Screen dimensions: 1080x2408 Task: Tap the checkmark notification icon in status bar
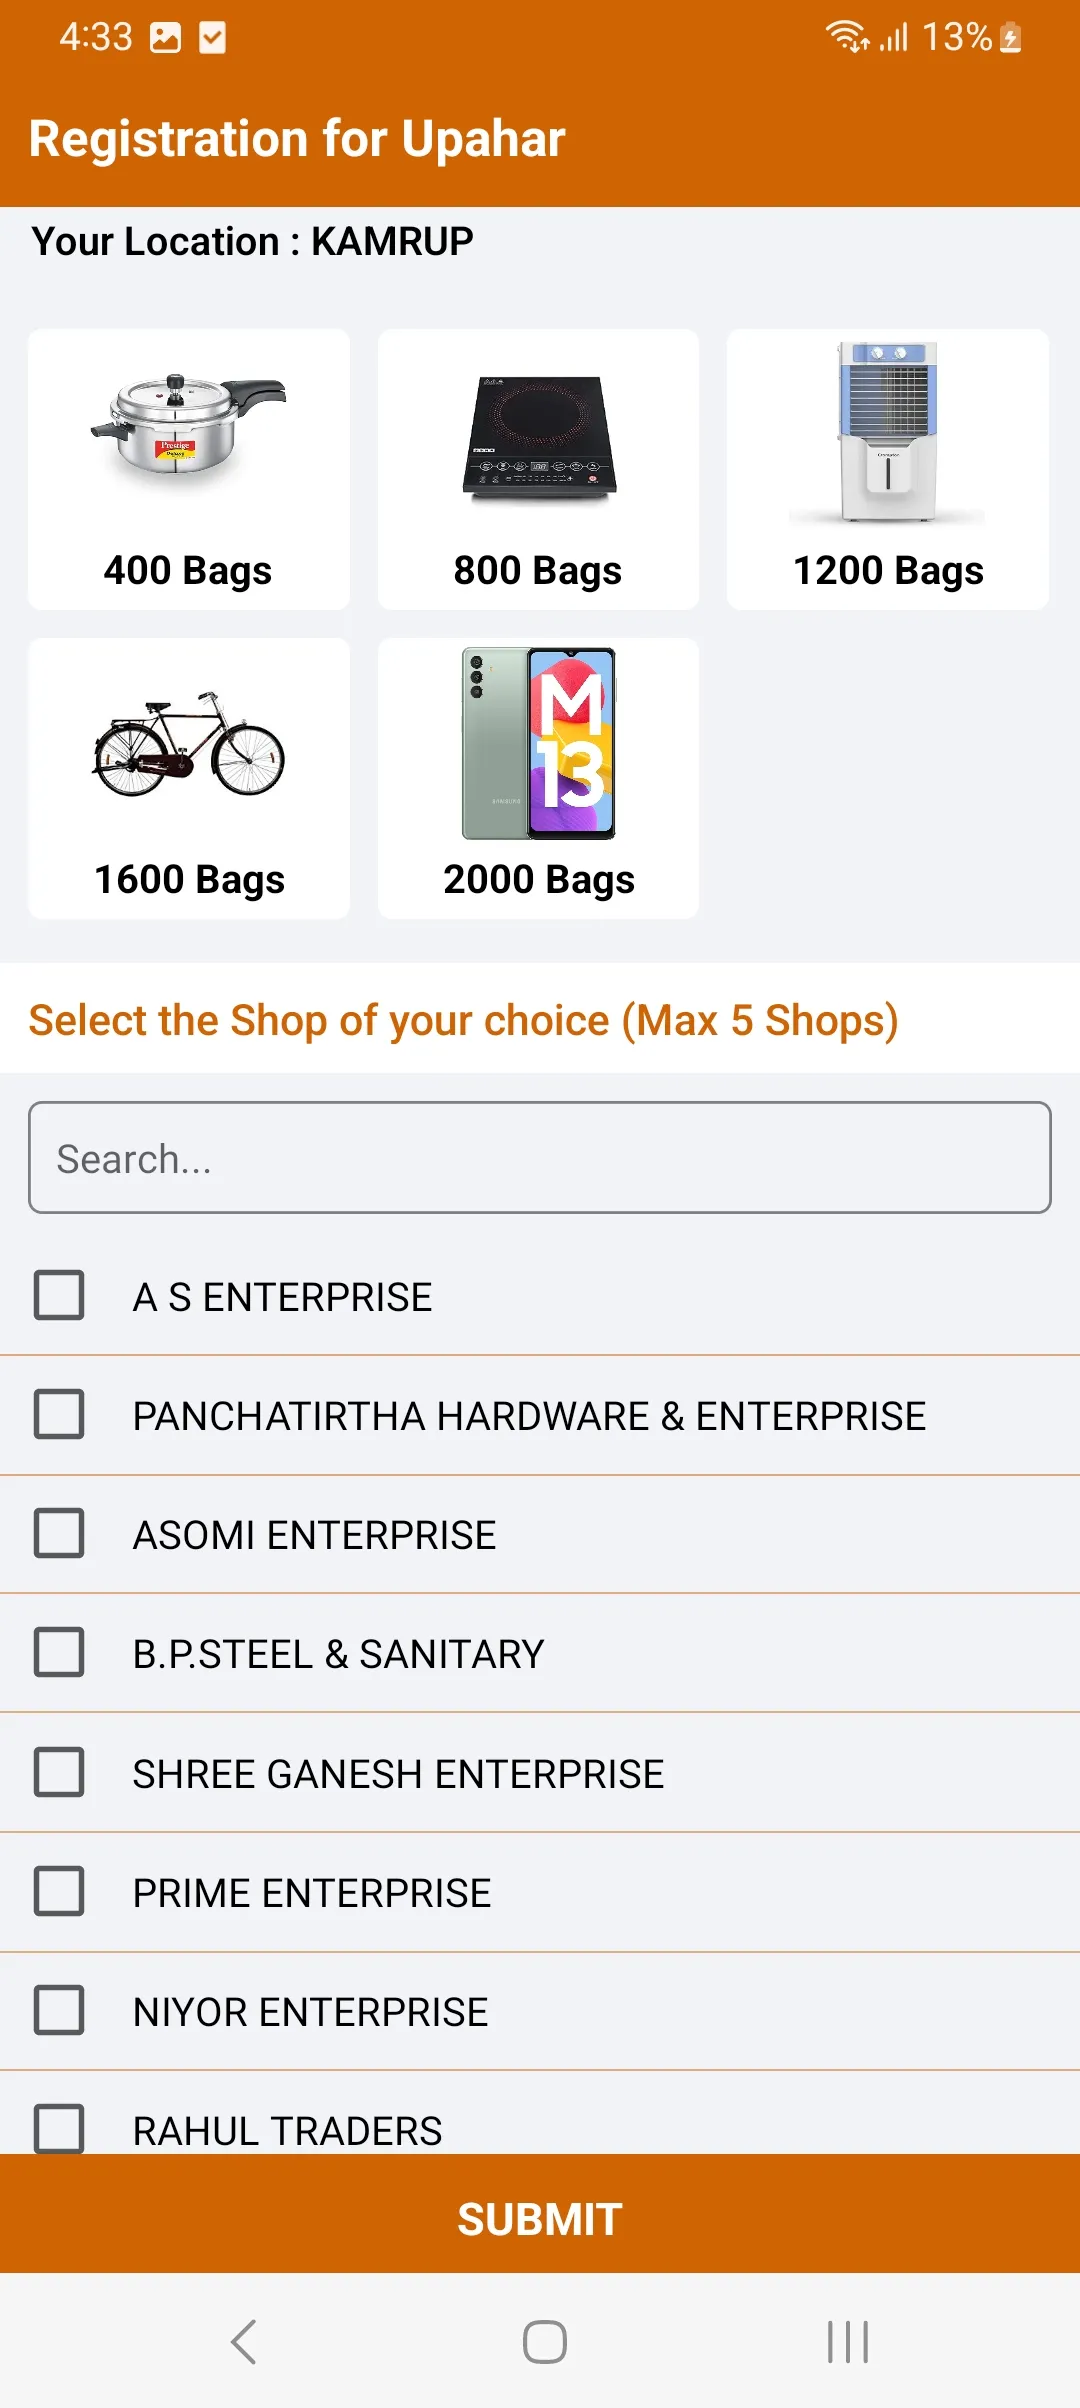(x=212, y=38)
